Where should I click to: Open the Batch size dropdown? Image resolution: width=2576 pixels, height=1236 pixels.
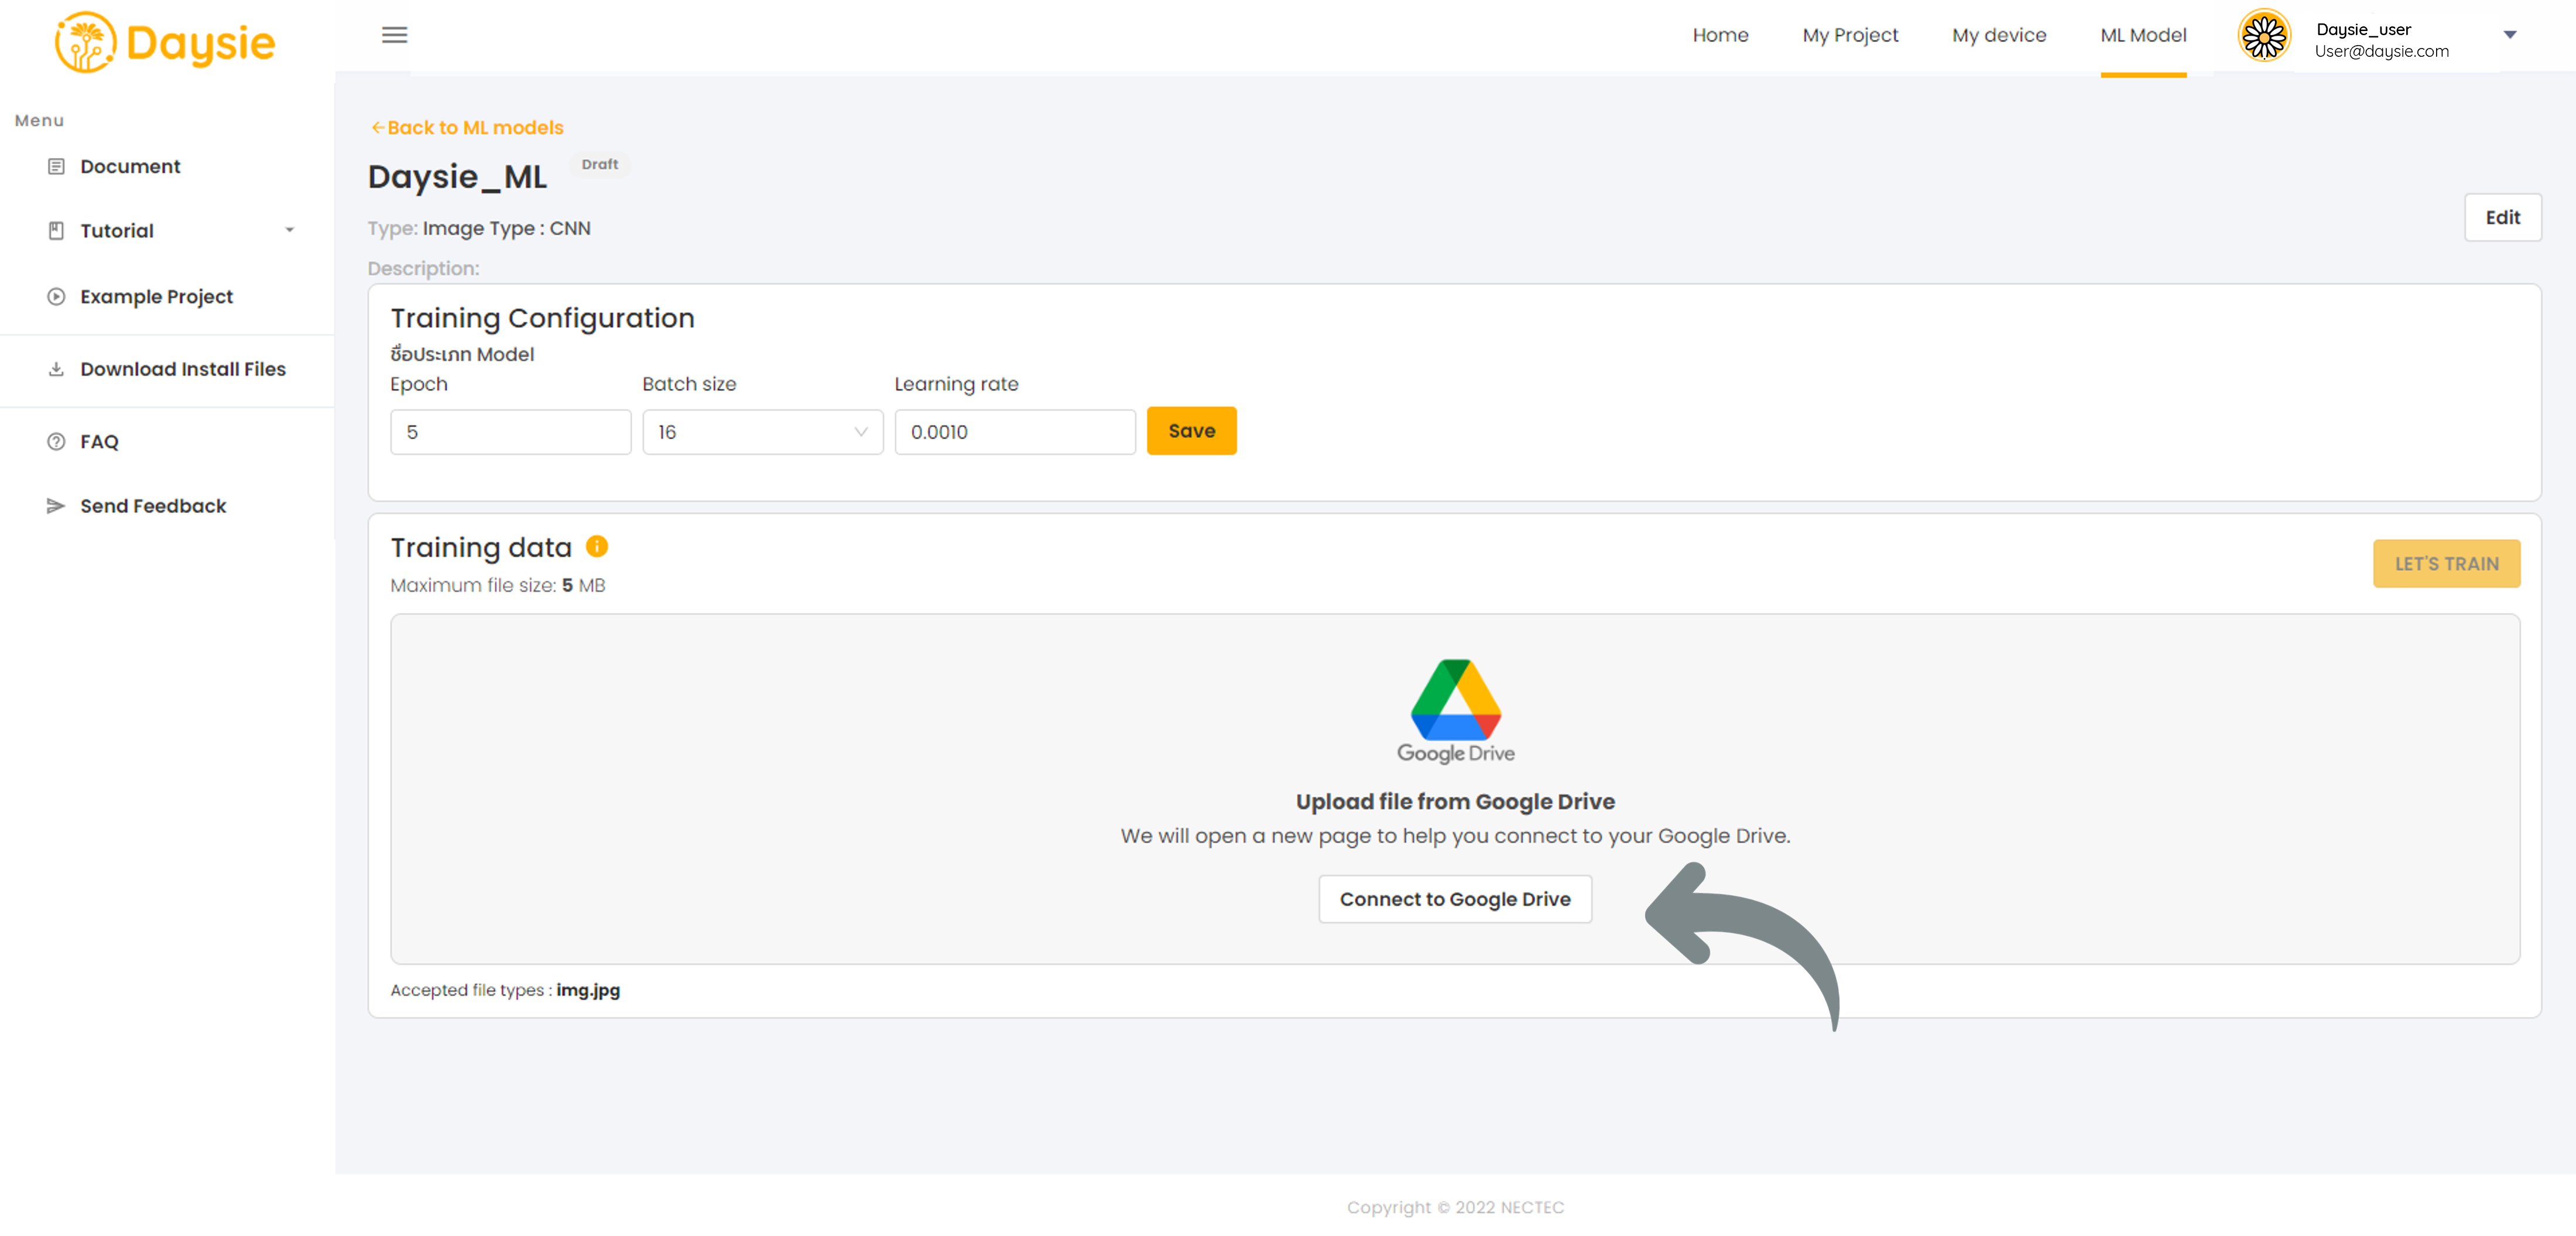762,432
